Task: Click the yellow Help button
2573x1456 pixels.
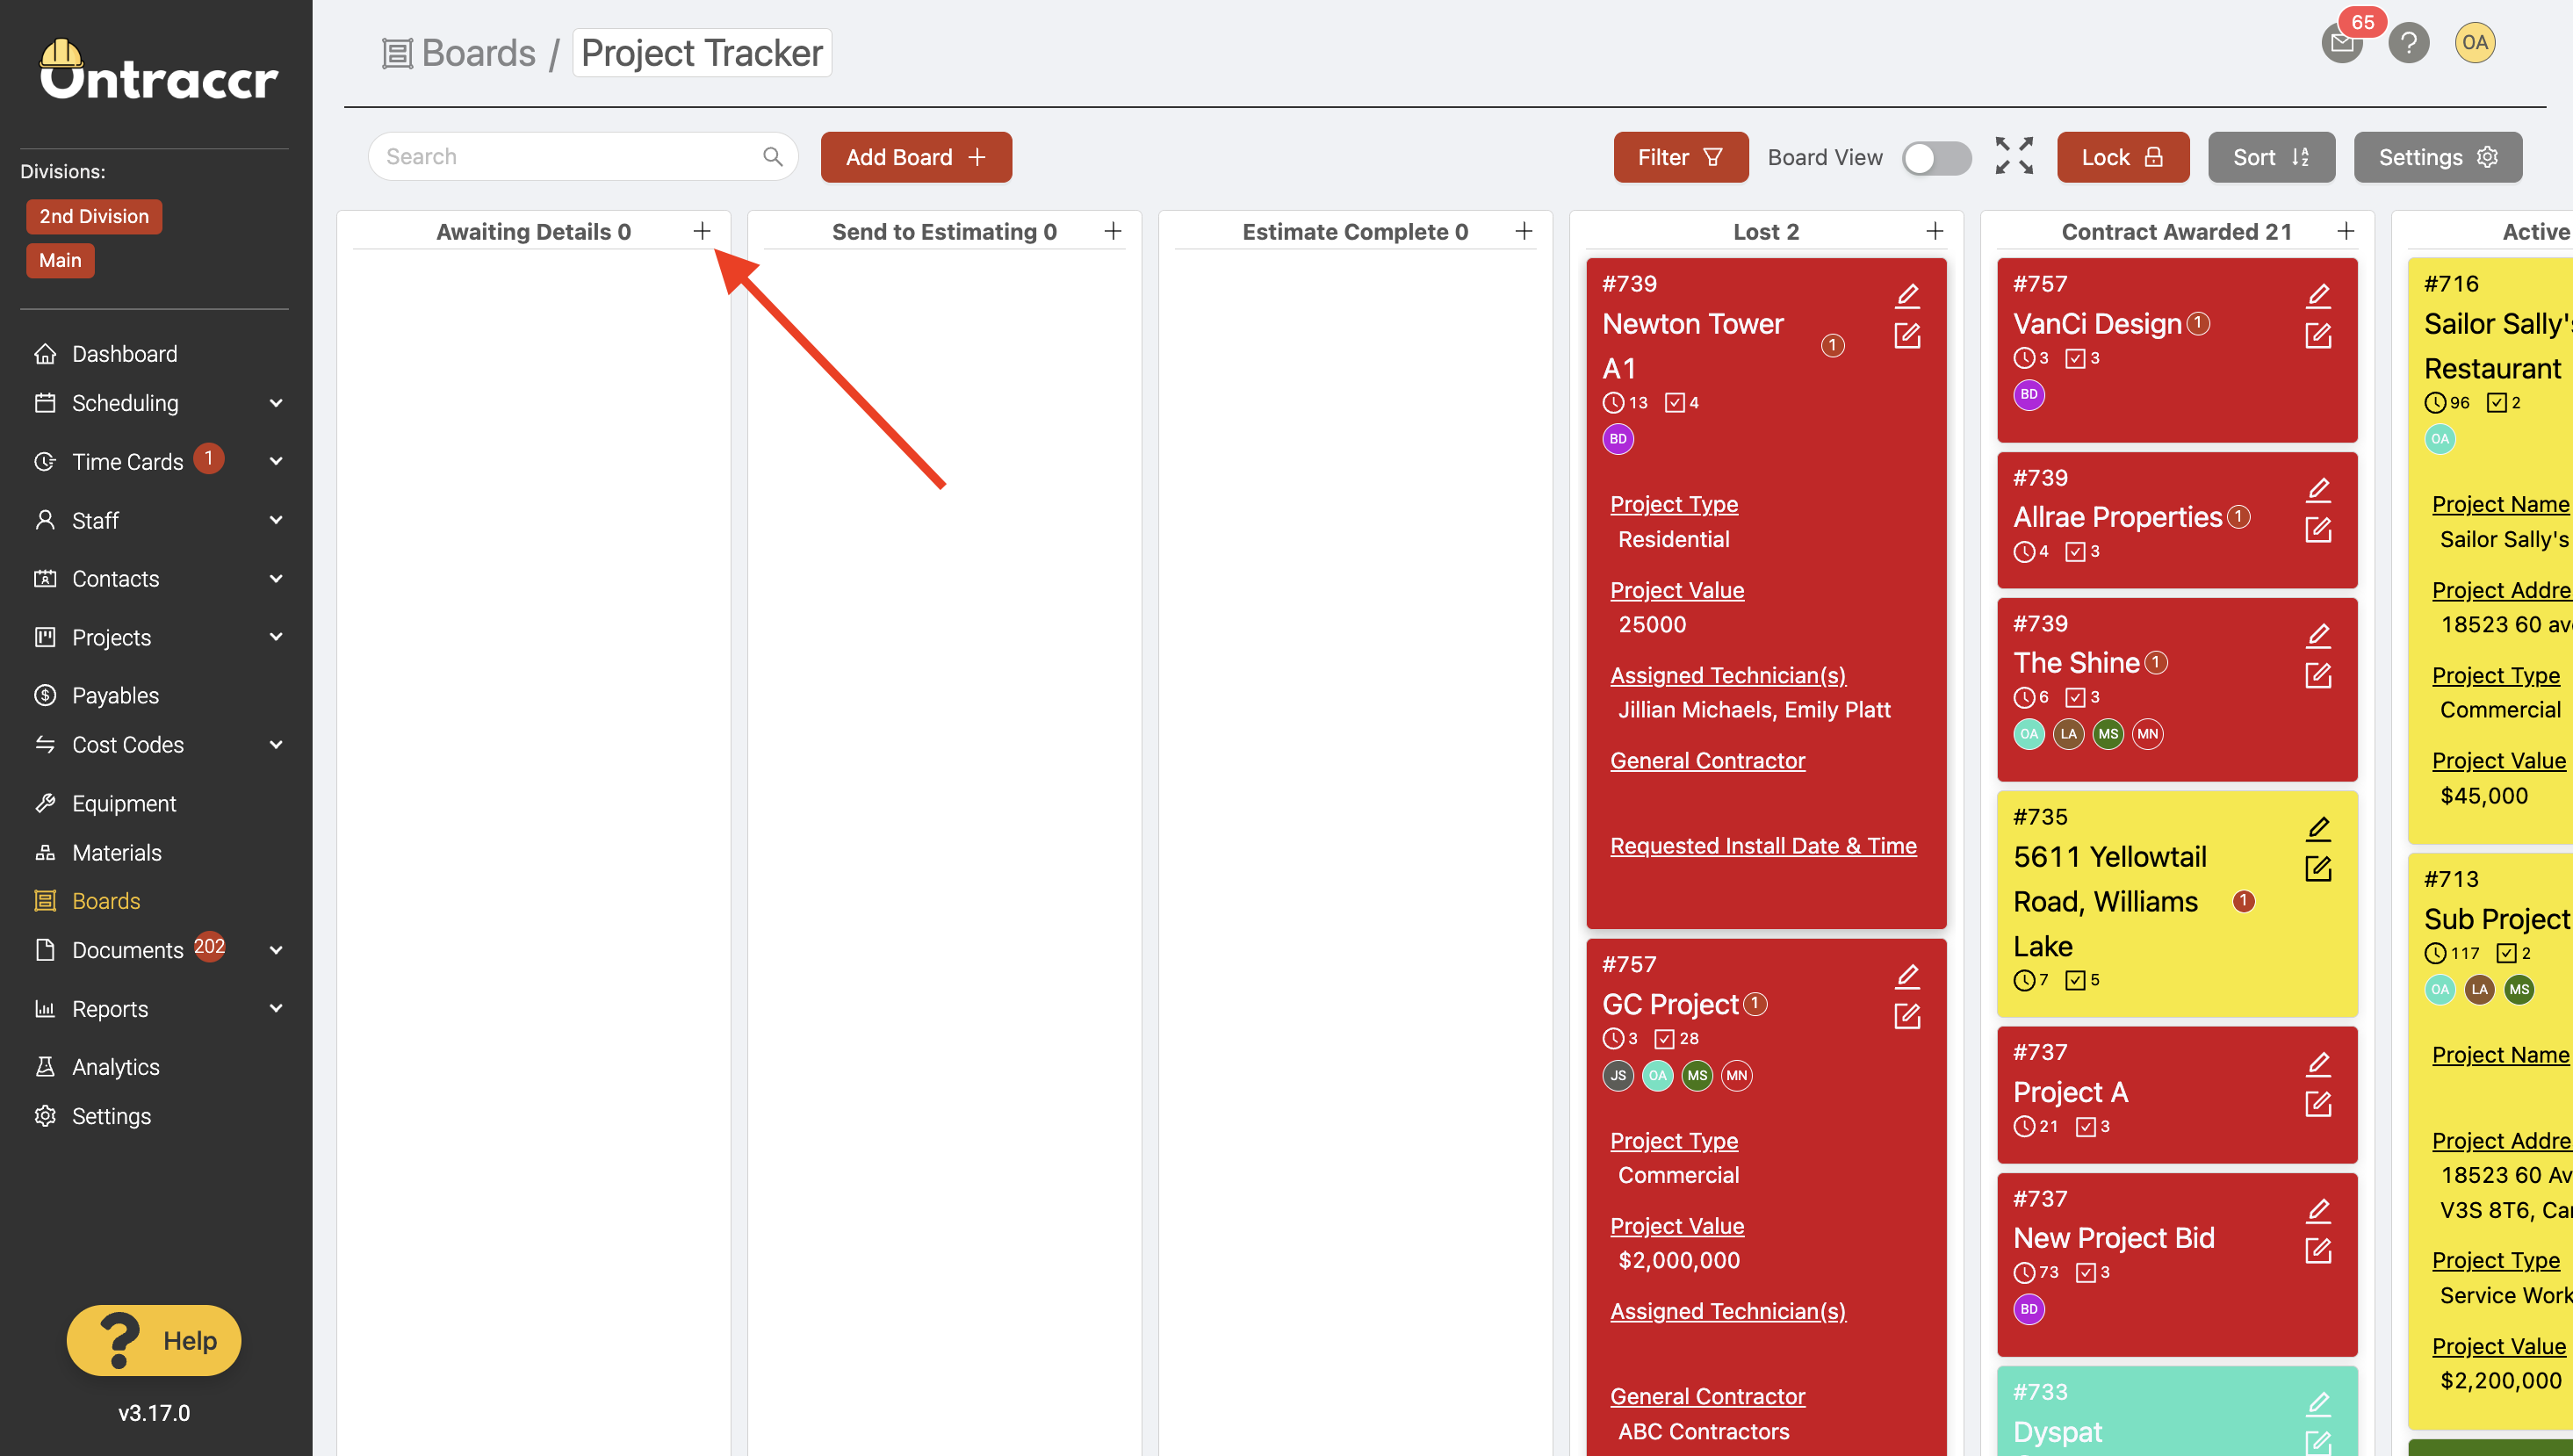Action: tap(154, 1340)
